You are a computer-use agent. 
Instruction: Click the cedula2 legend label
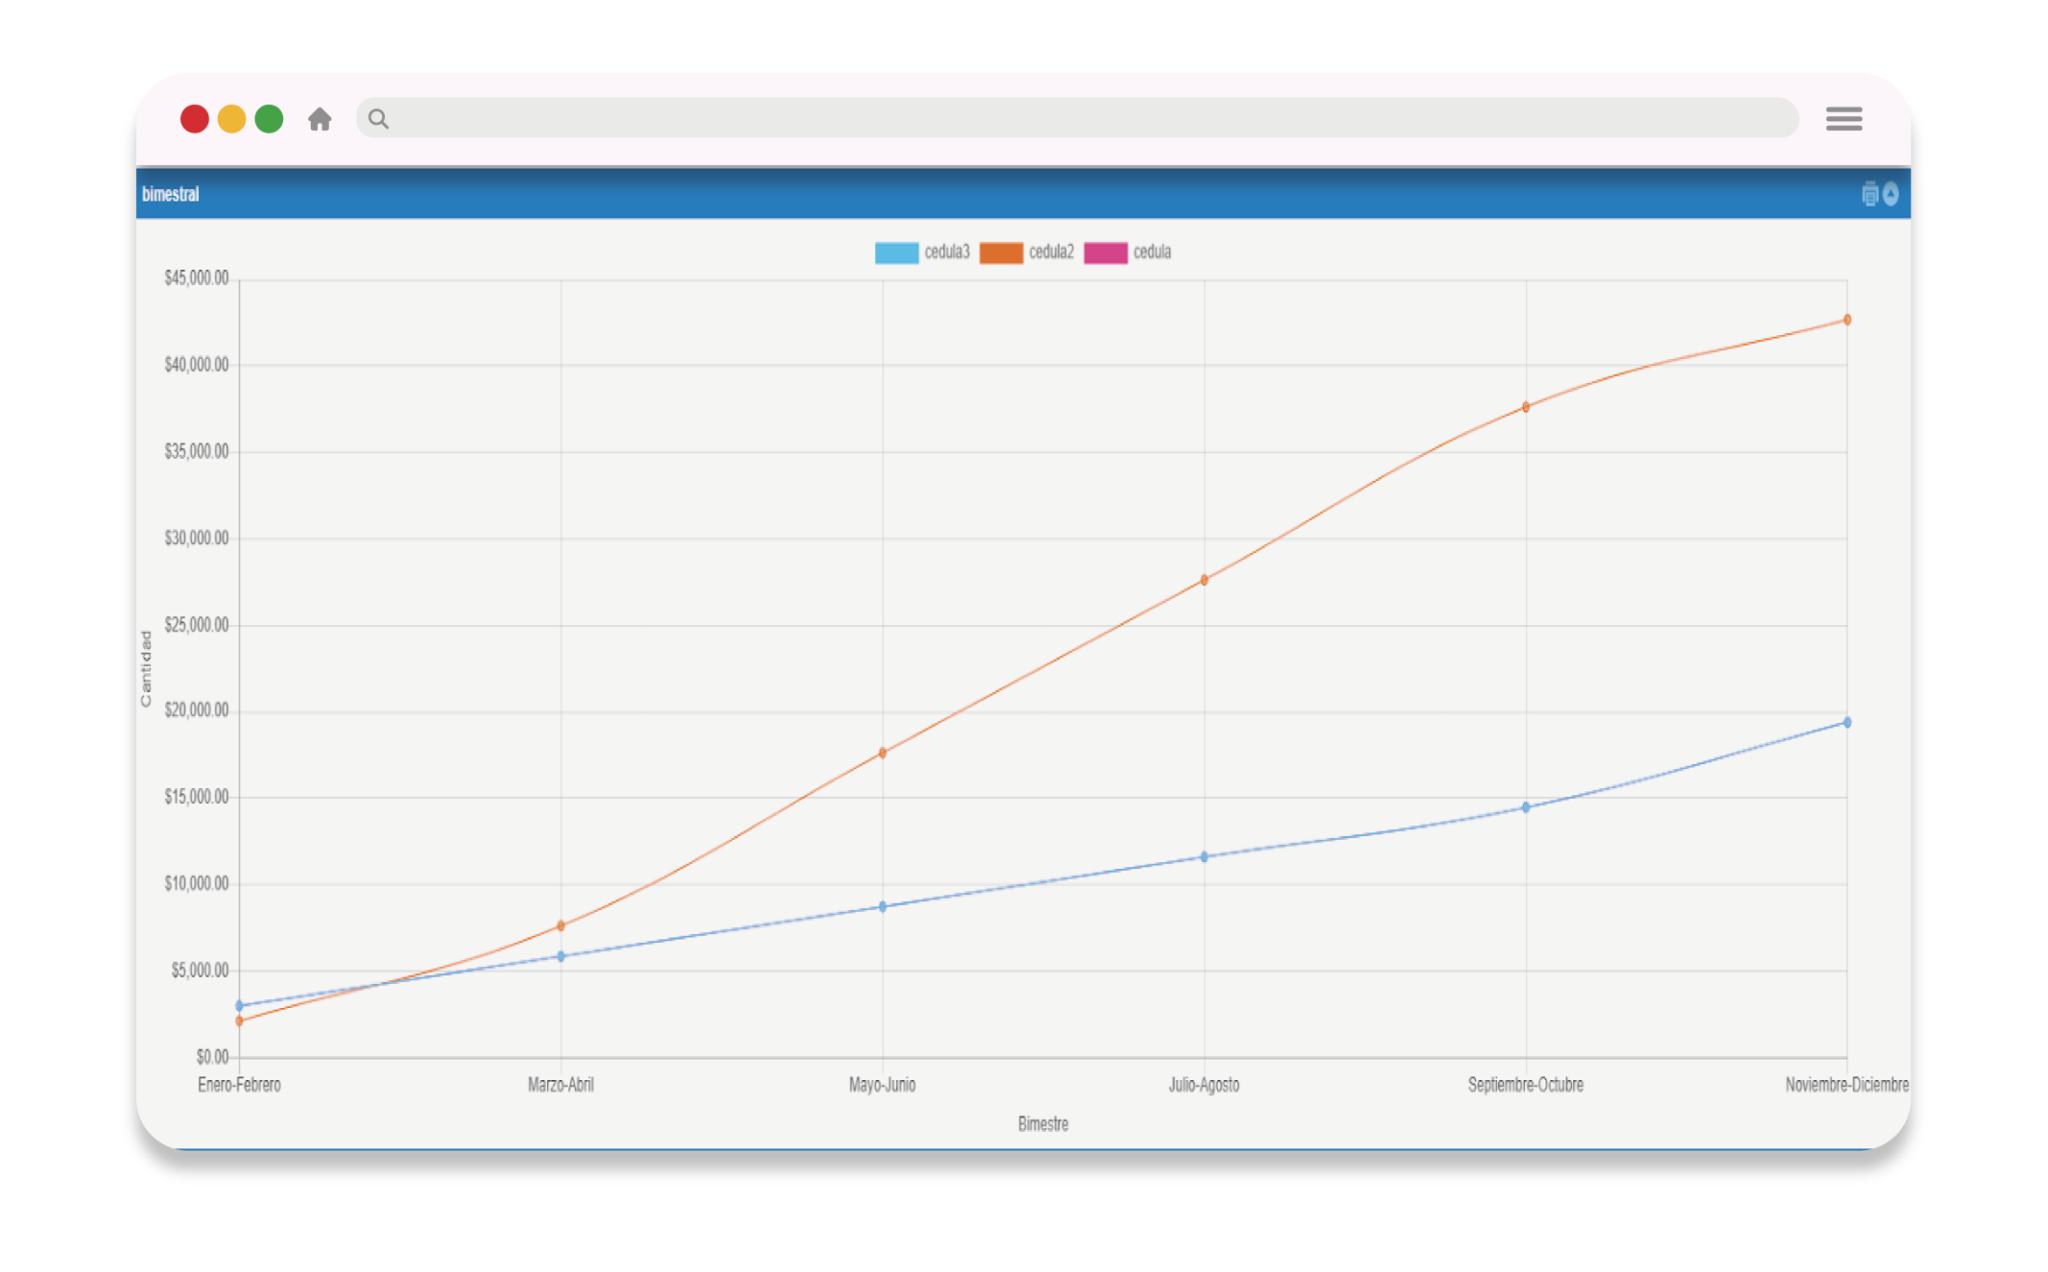(x=1051, y=252)
